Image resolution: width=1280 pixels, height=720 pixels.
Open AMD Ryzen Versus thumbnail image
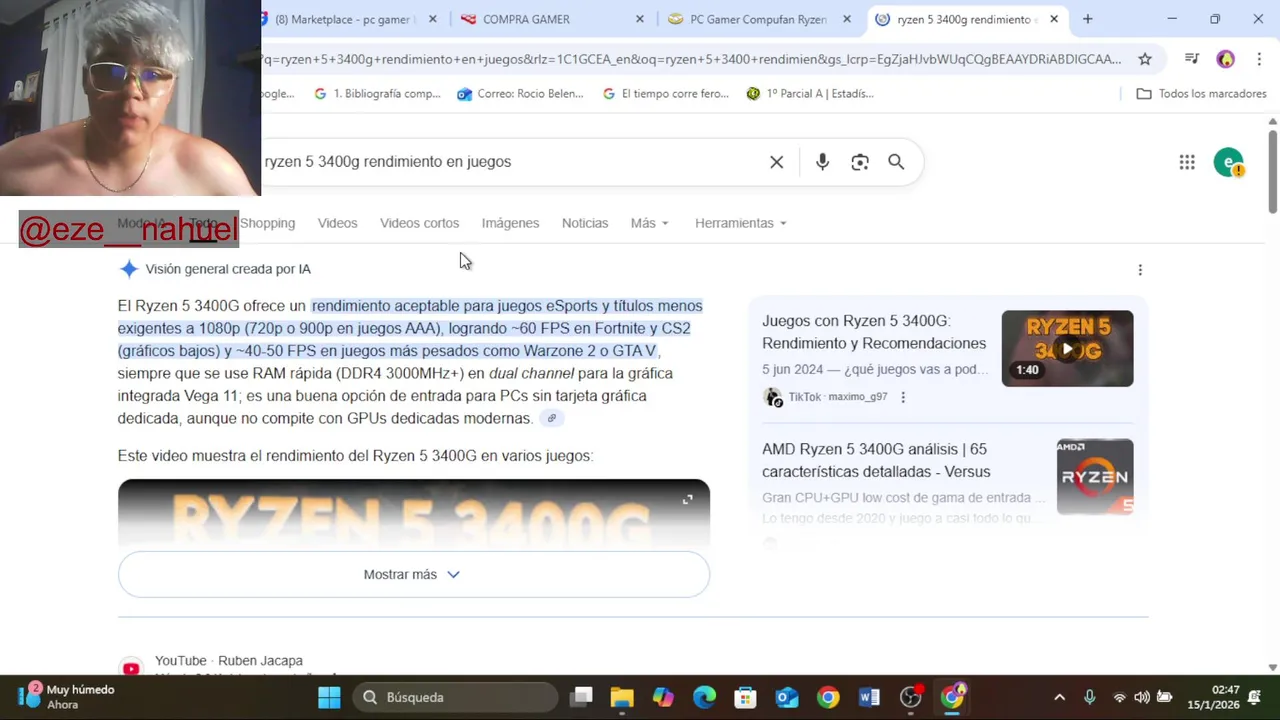1095,476
